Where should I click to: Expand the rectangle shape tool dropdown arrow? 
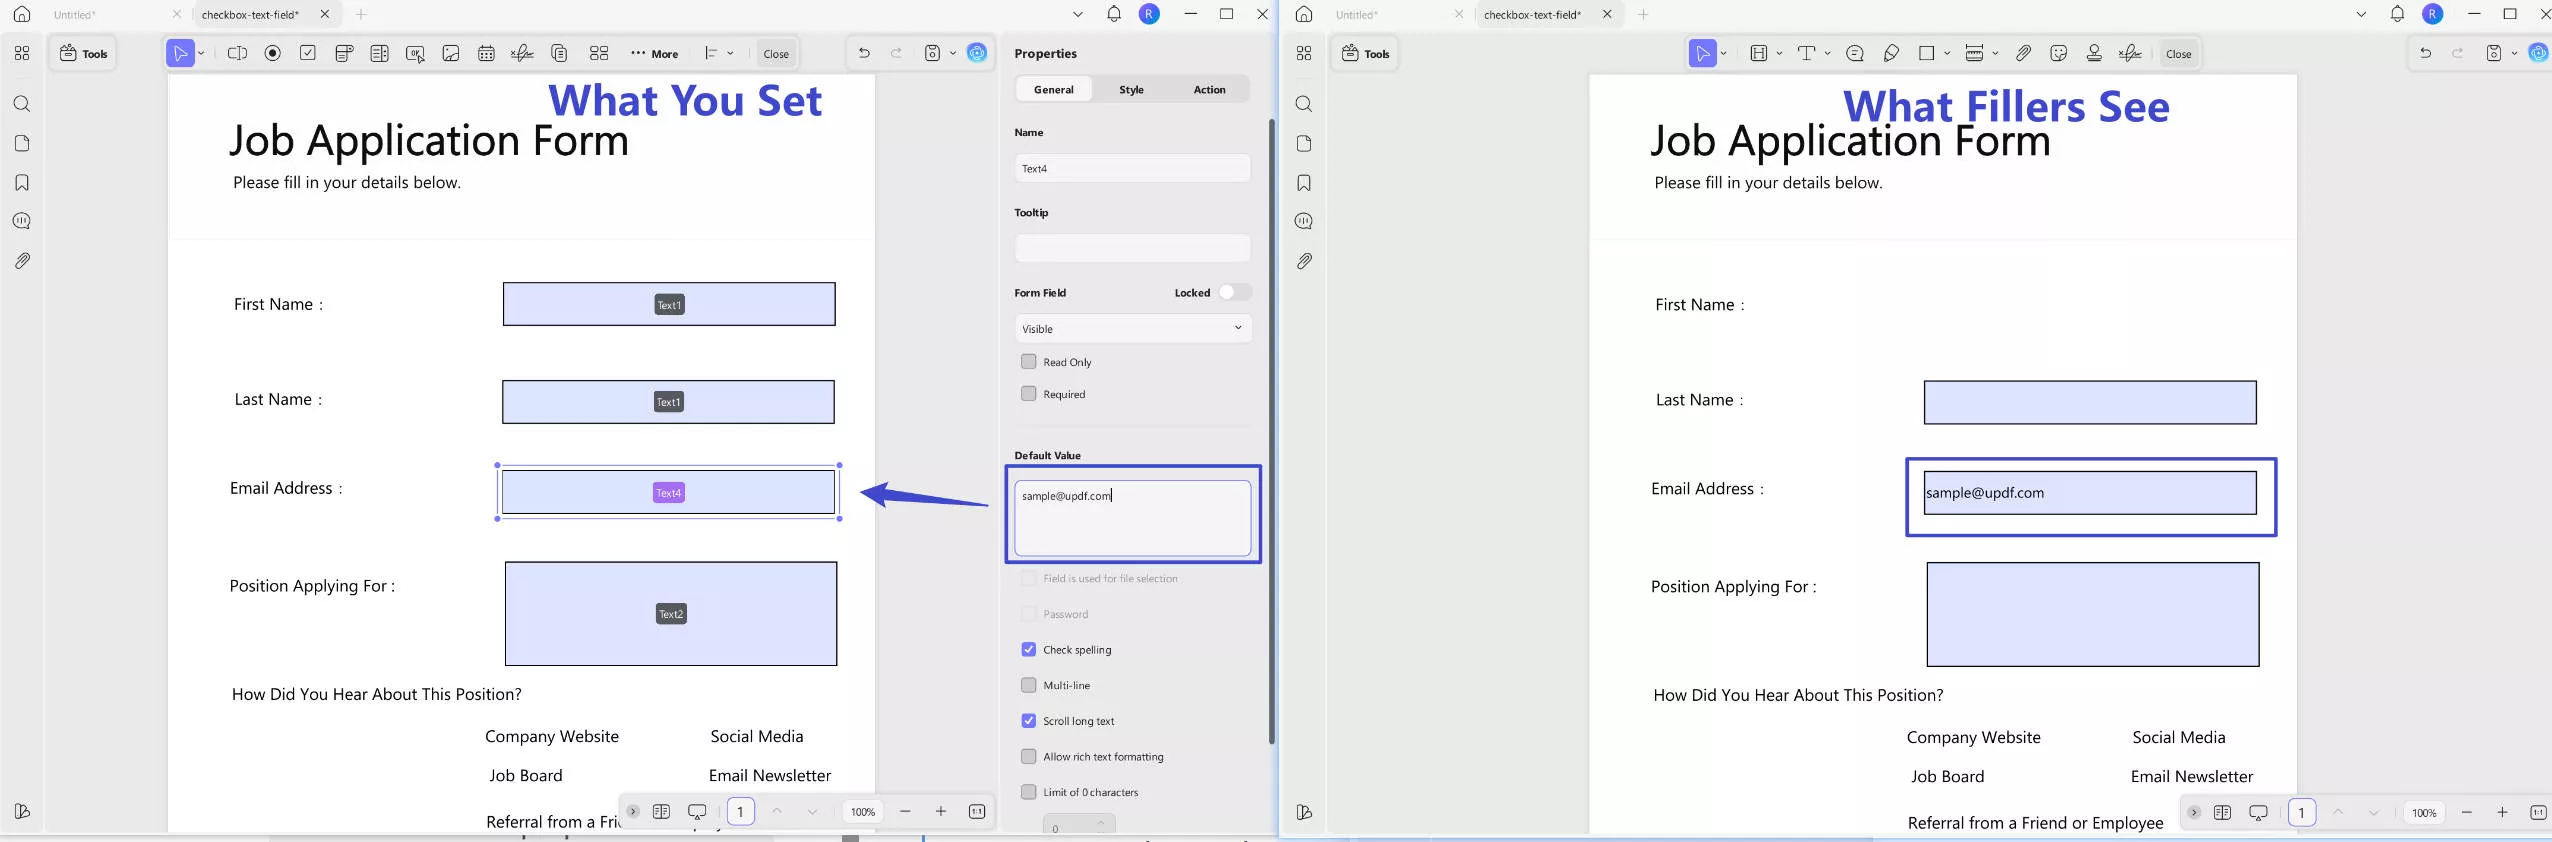(x=1947, y=53)
